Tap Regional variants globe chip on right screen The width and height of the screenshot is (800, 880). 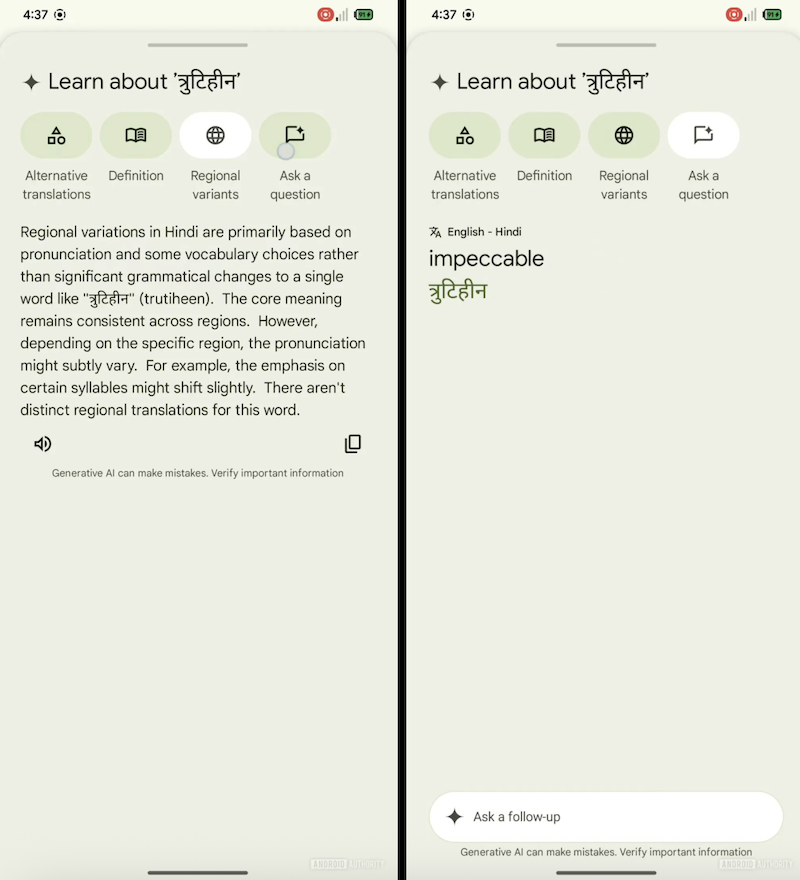624,136
